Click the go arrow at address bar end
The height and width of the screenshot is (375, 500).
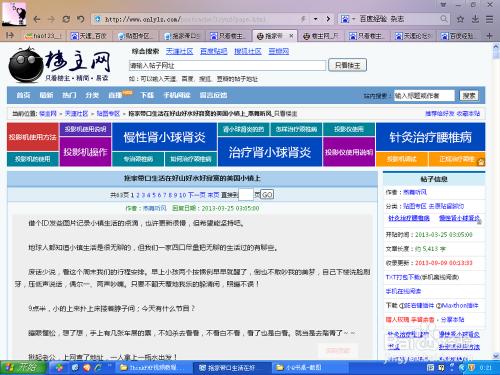[x=328, y=19]
